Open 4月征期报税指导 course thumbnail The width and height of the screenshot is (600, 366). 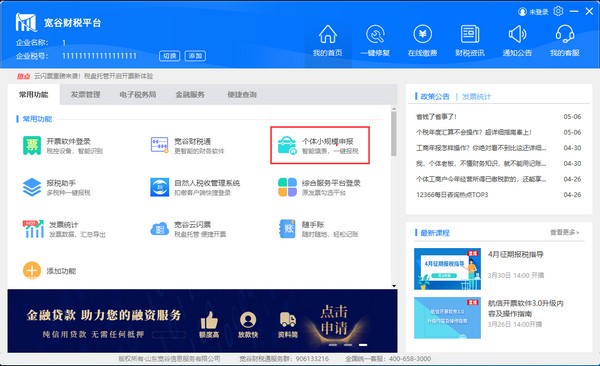tap(447, 269)
